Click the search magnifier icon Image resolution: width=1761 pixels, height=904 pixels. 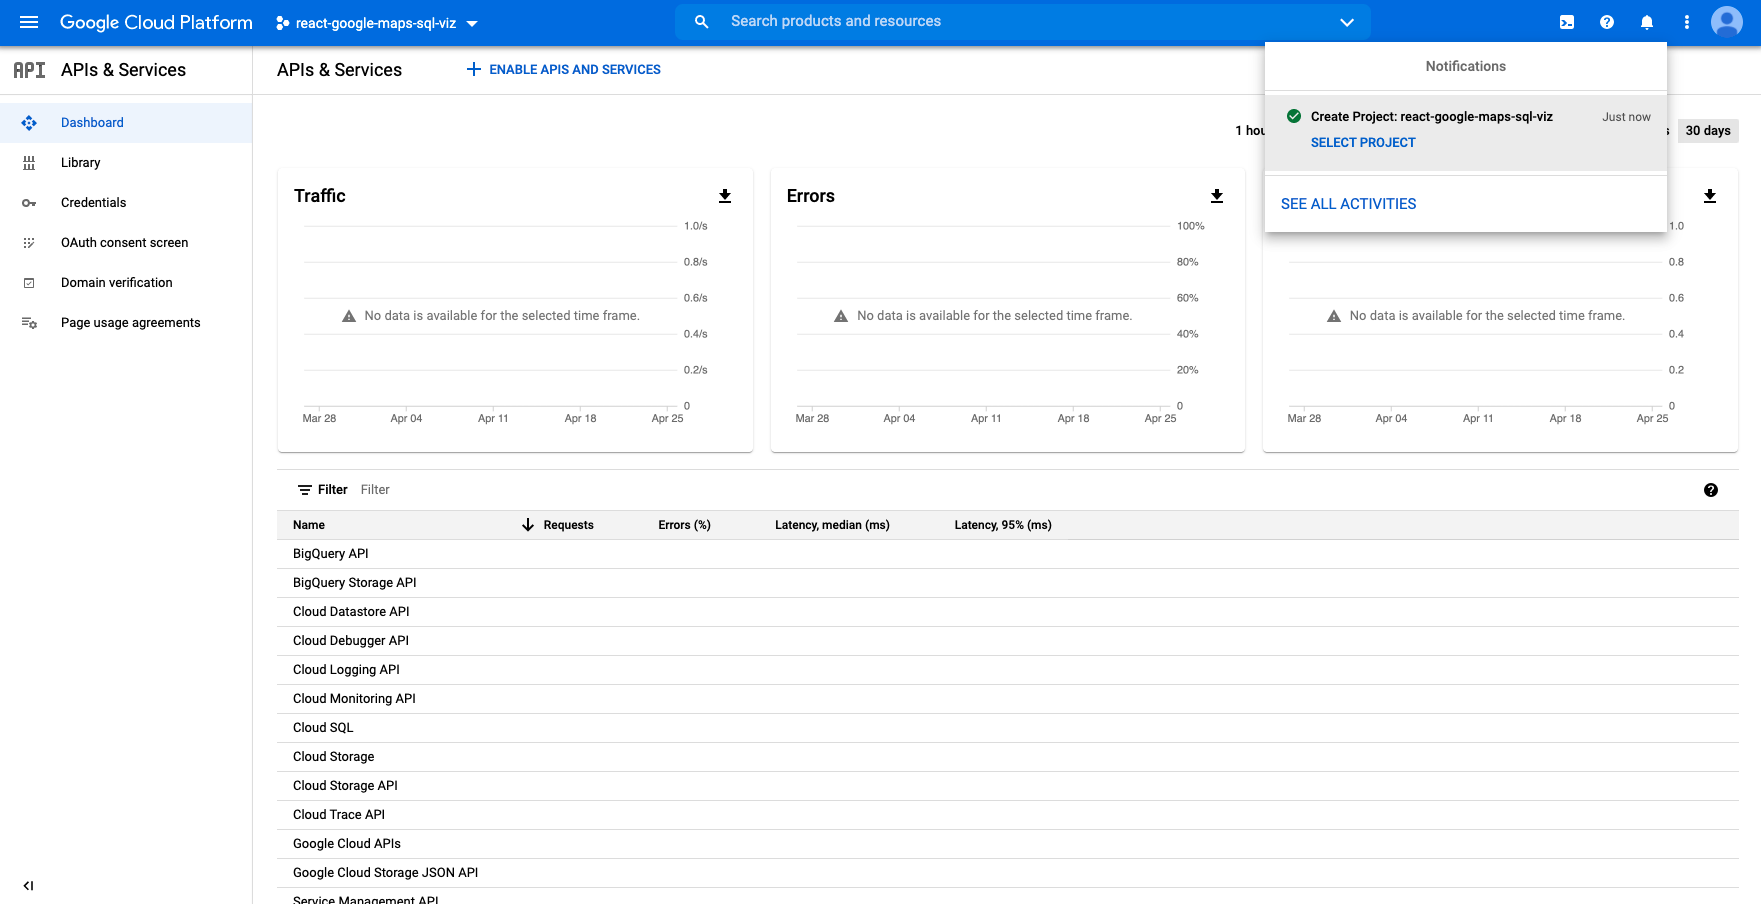click(x=702, y=21)
